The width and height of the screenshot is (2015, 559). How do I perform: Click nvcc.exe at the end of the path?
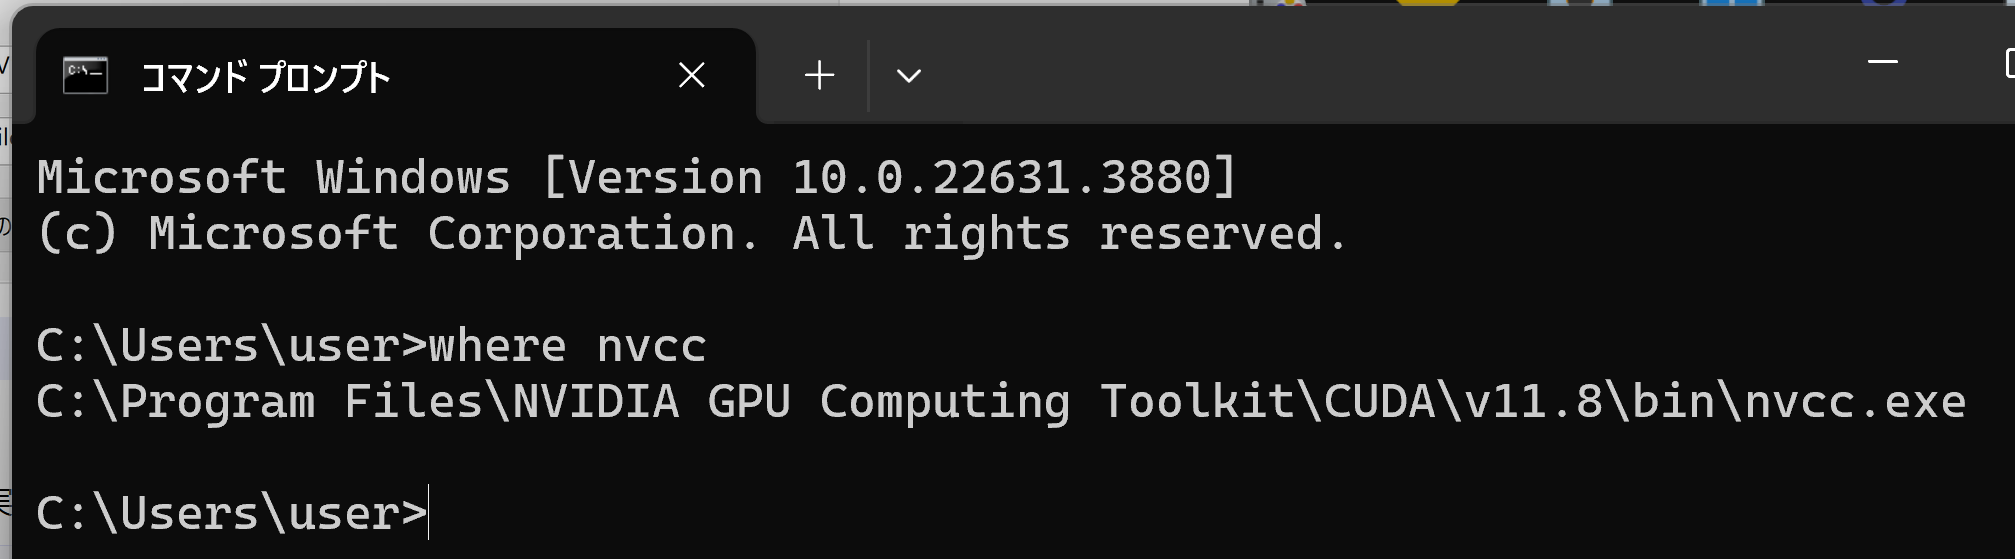[x=1856, y=402]
